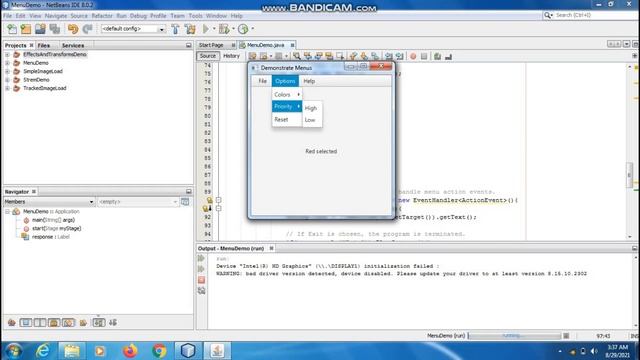Click Rerun icon in Output panel
The image size is (640, 360).
[201, 258]
